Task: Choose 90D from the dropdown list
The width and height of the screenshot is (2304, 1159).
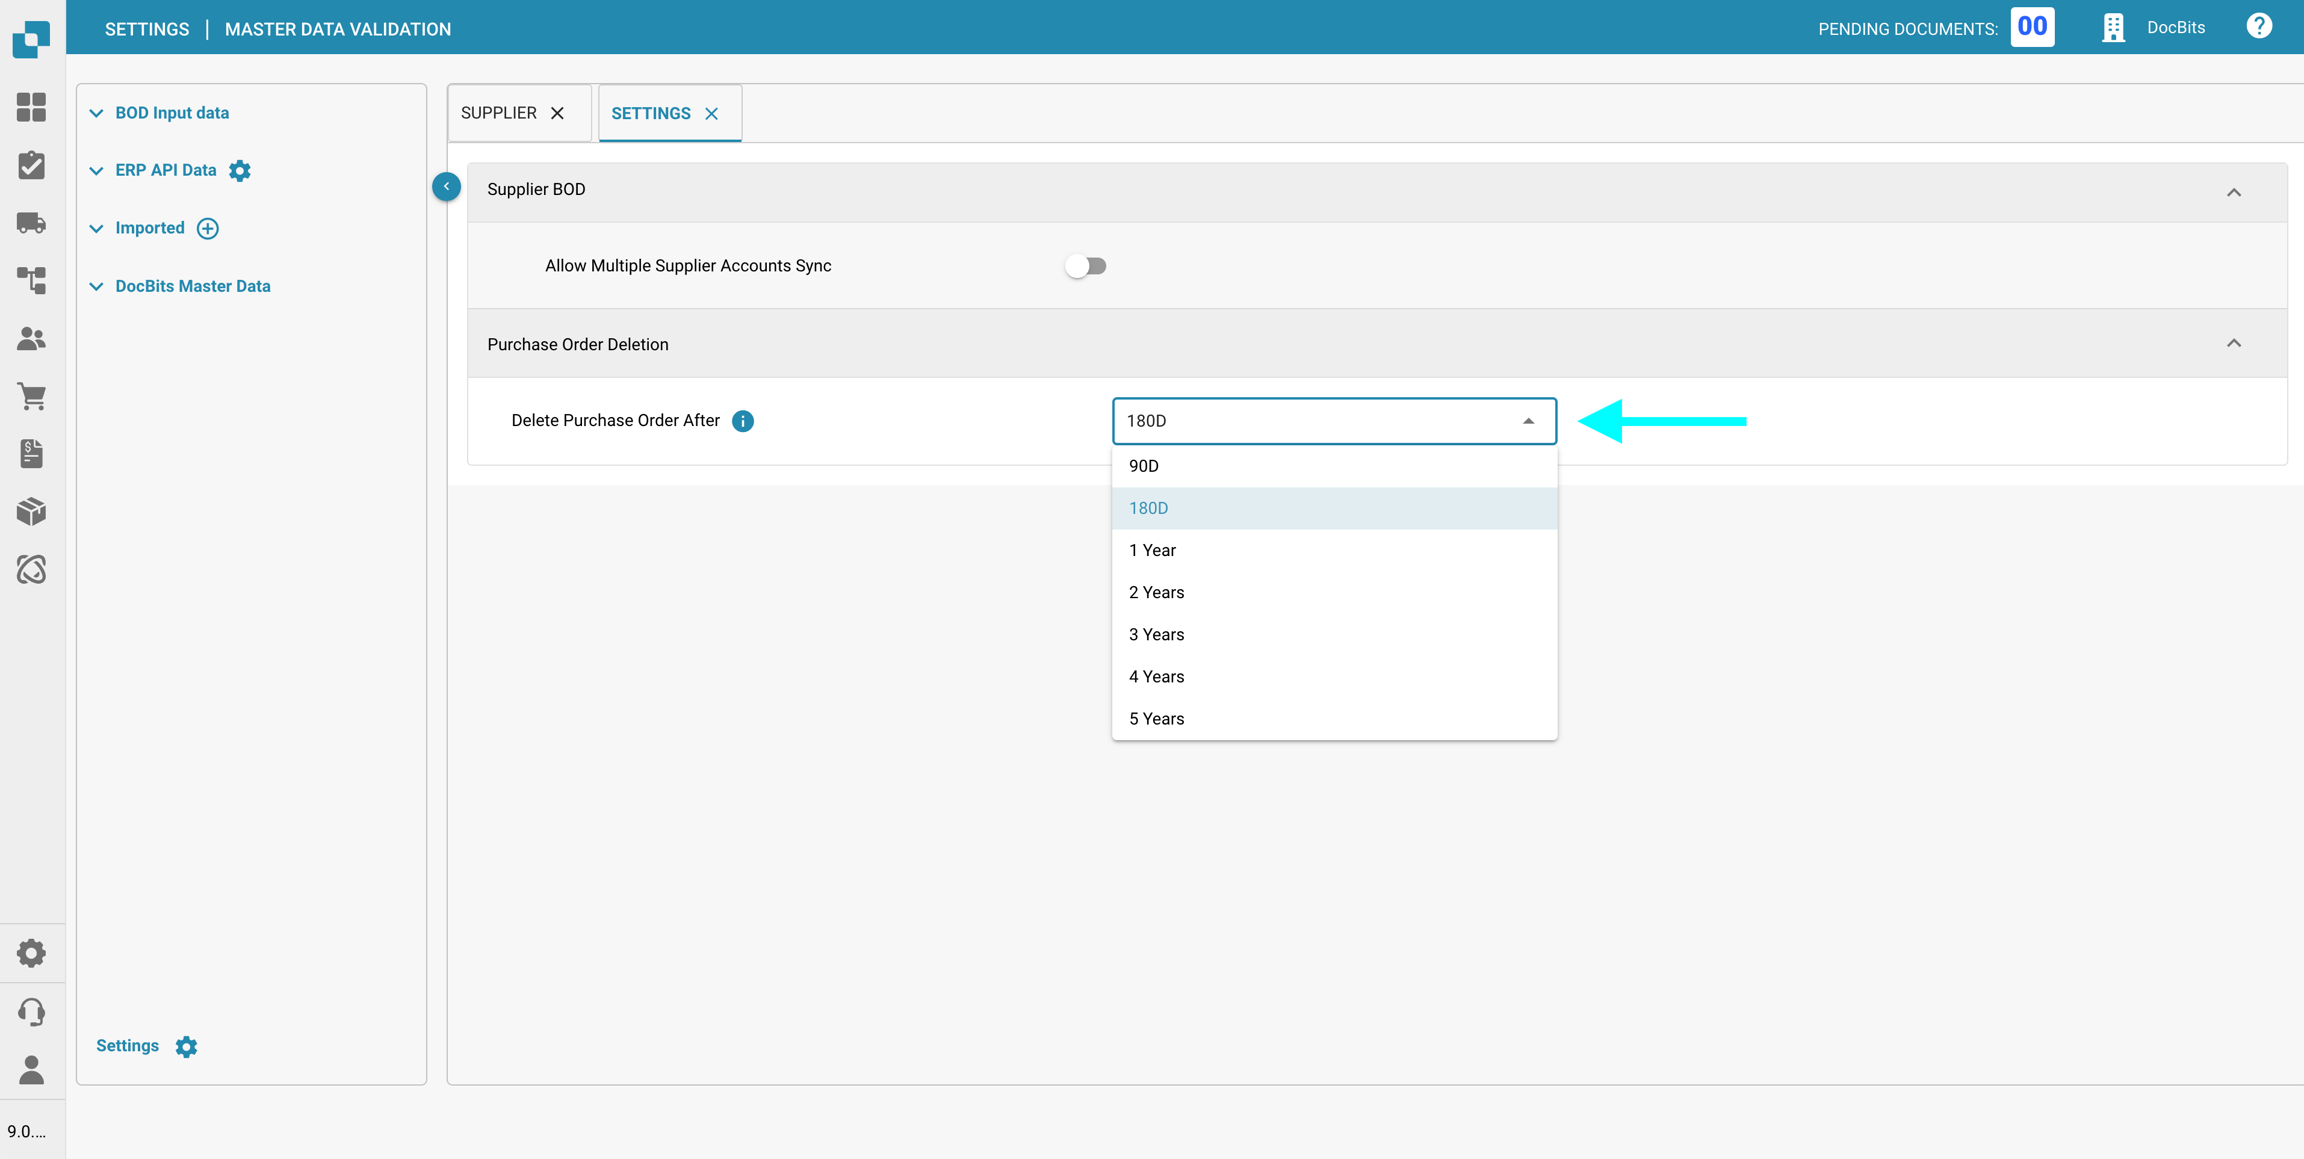Action: (x=1143, y=466)
